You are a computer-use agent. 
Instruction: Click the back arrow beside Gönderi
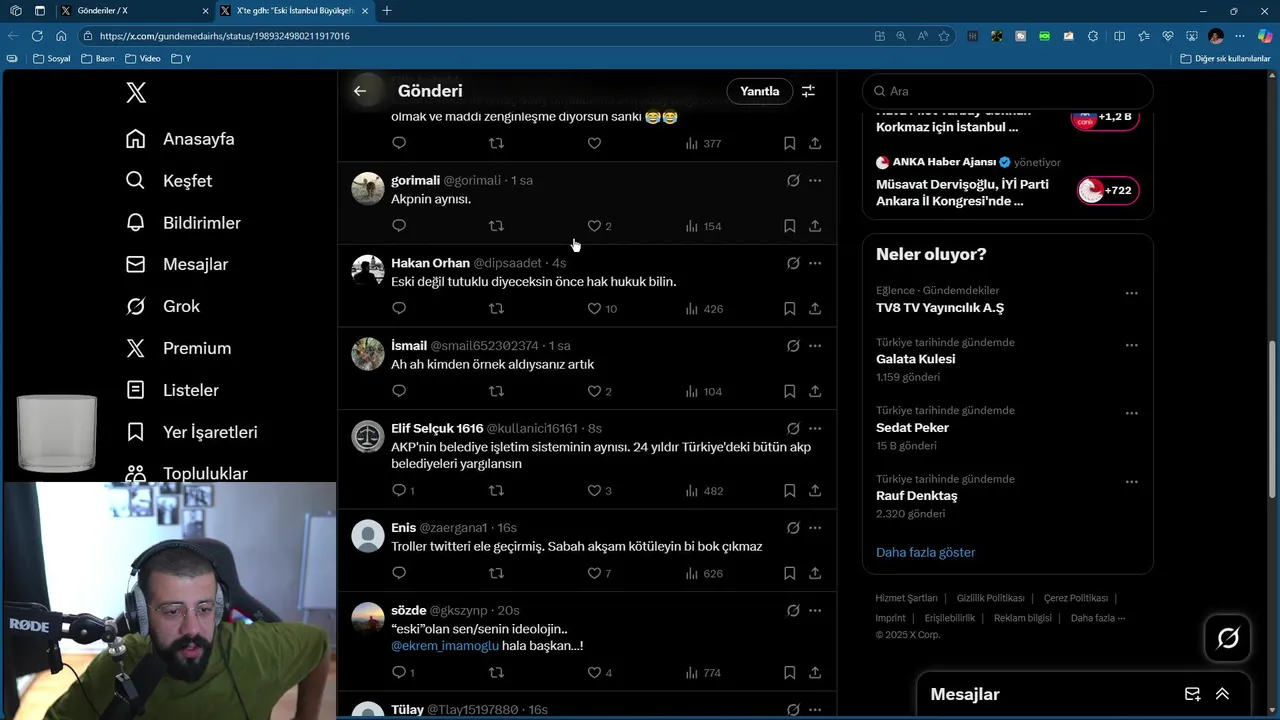click(x=360, y=91)
